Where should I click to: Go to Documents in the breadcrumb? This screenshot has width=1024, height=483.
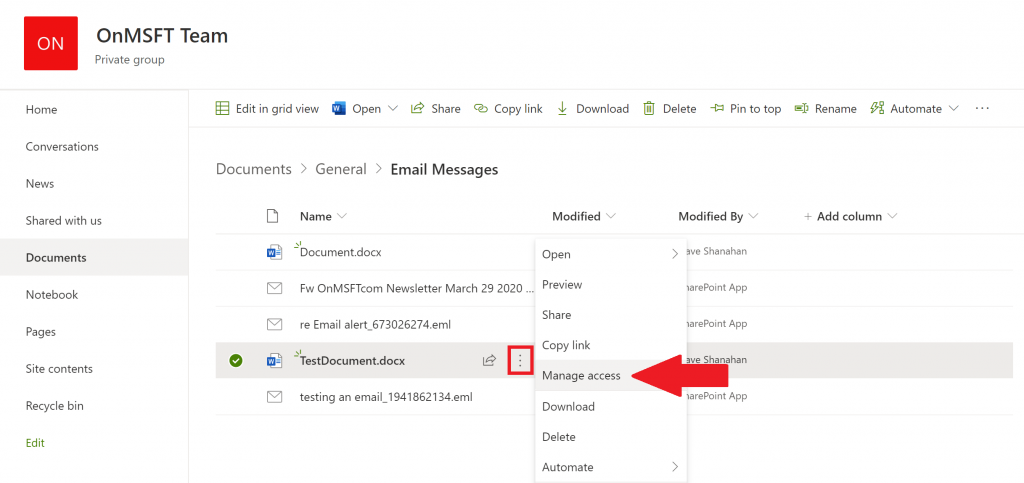tap(253, 169)
